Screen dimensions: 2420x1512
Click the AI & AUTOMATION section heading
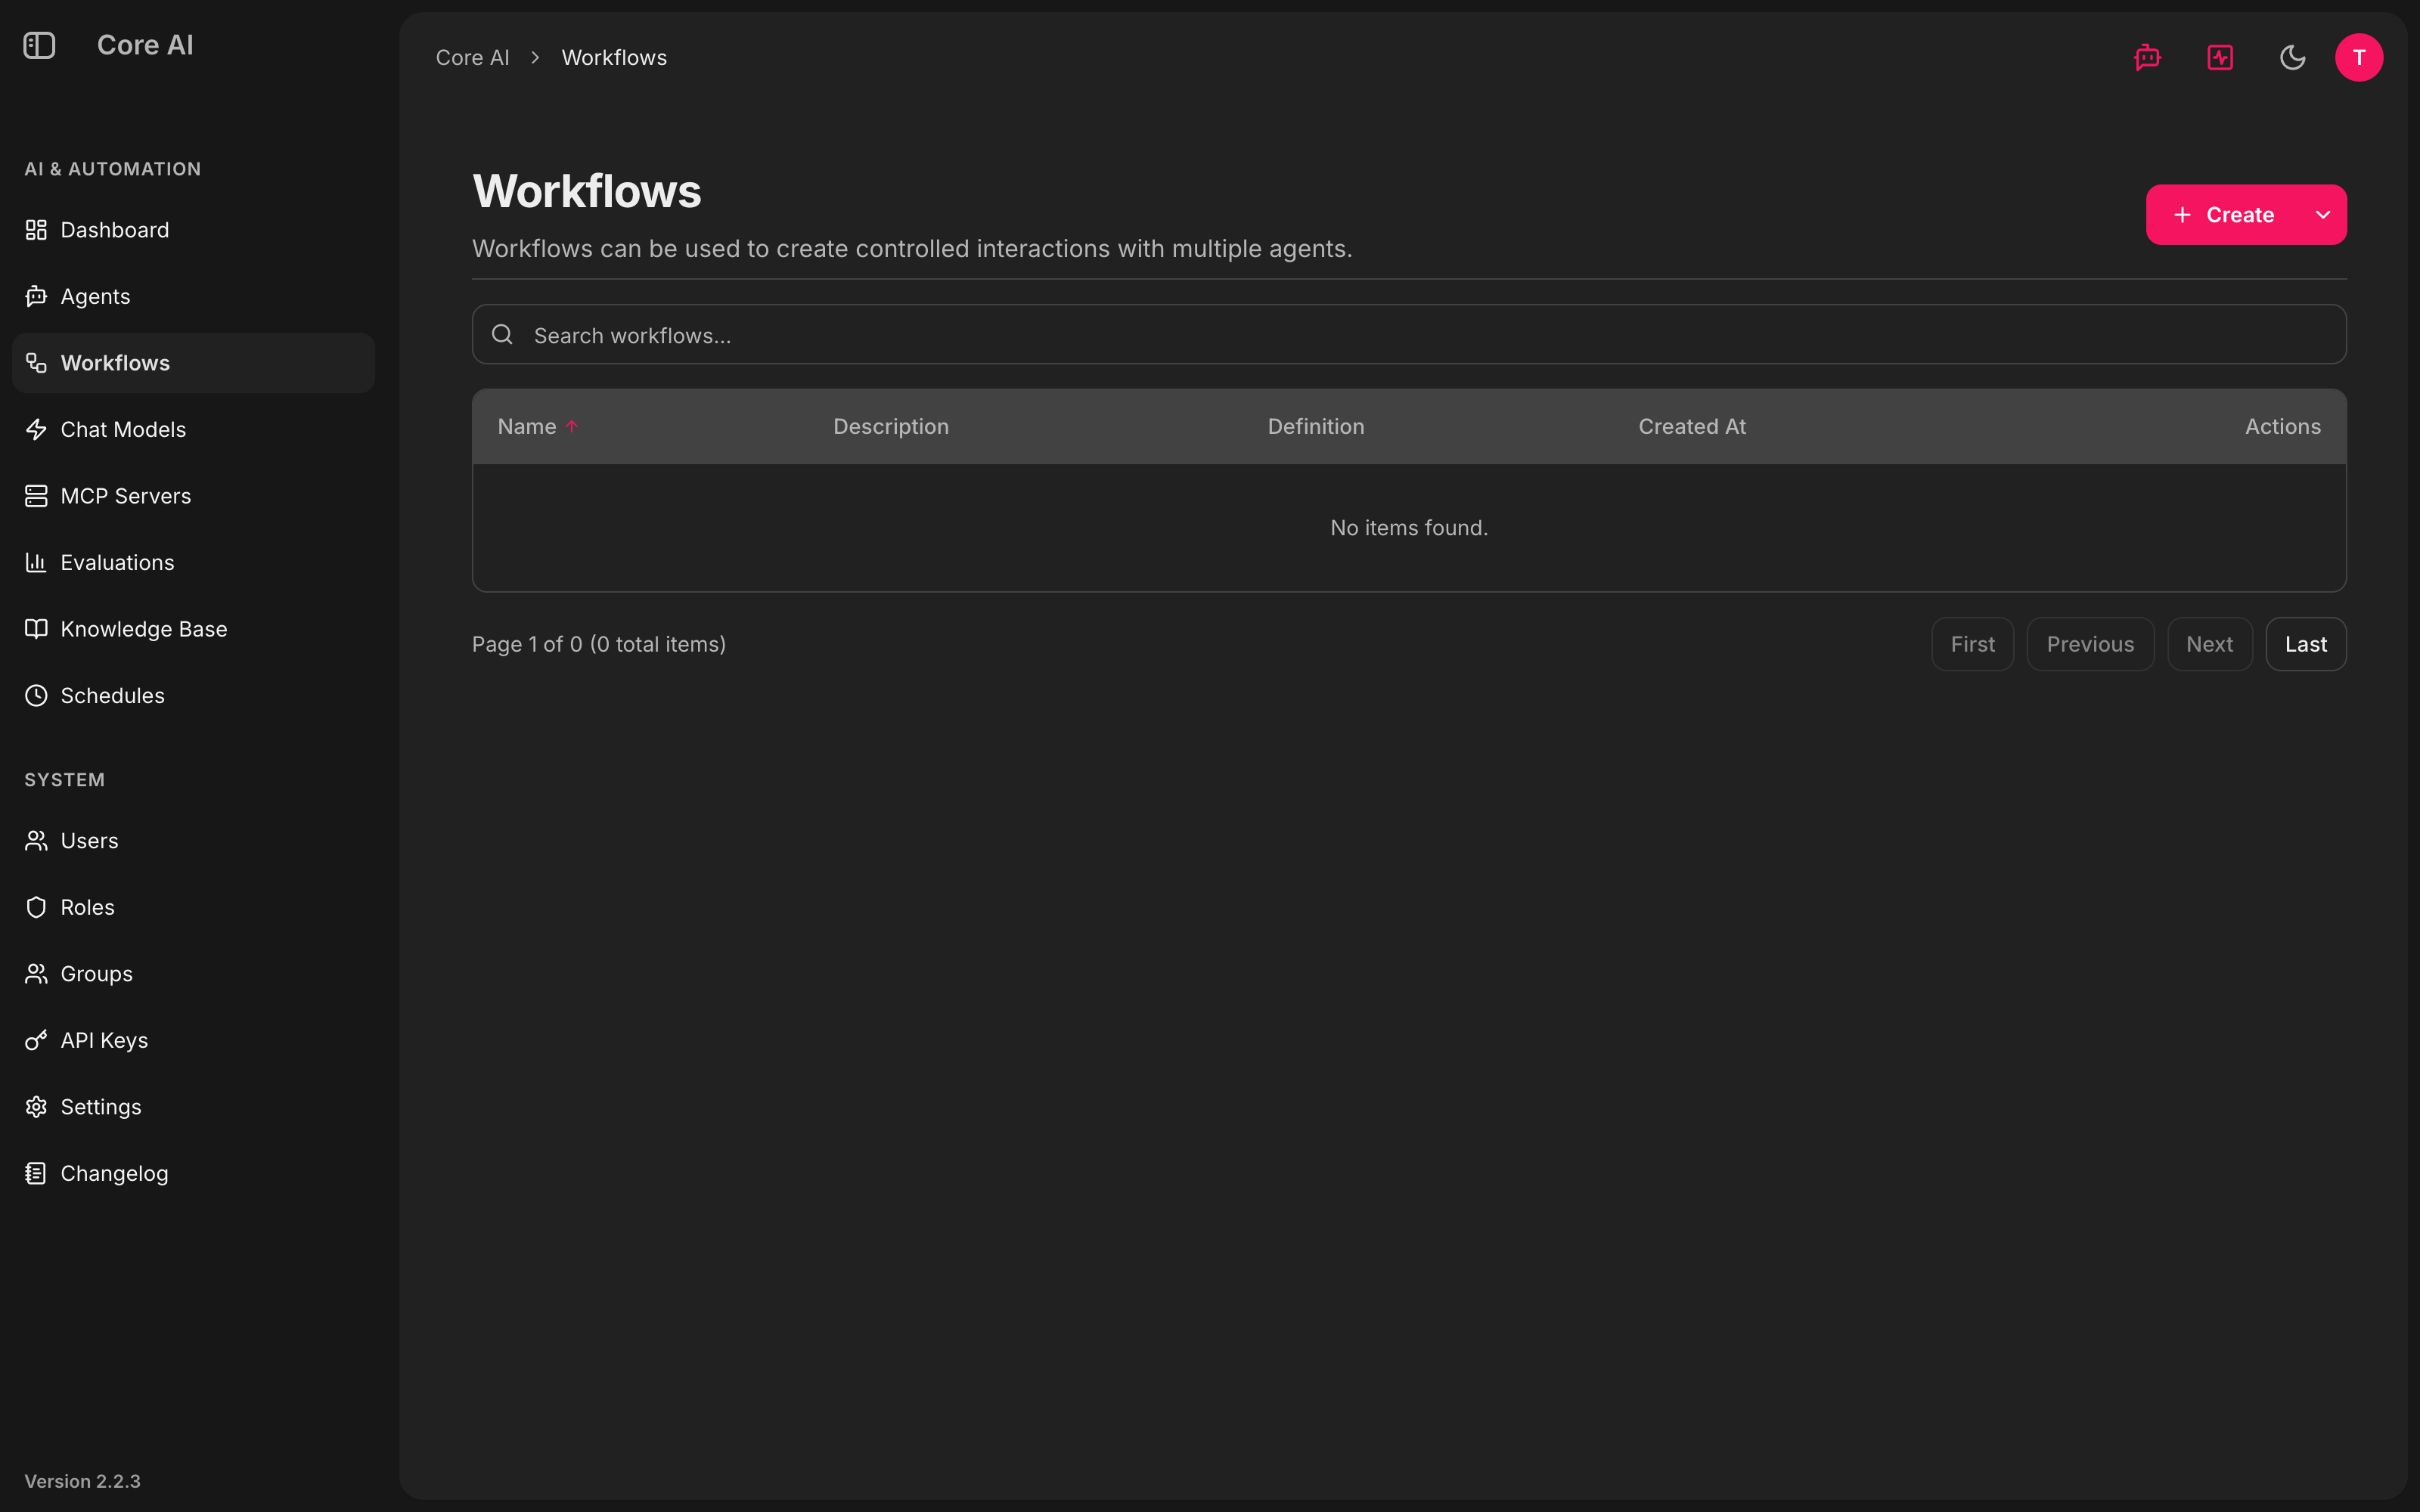113,169
